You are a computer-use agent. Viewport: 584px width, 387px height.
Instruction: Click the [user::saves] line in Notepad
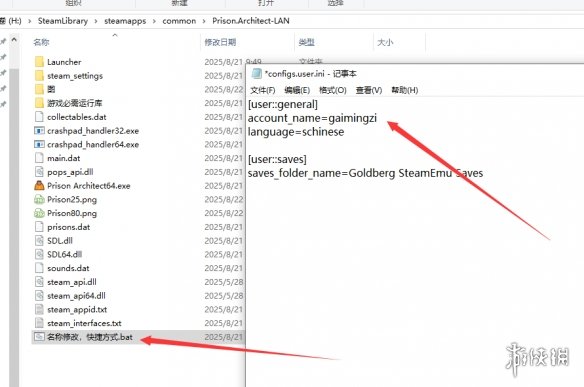[277, 159]
